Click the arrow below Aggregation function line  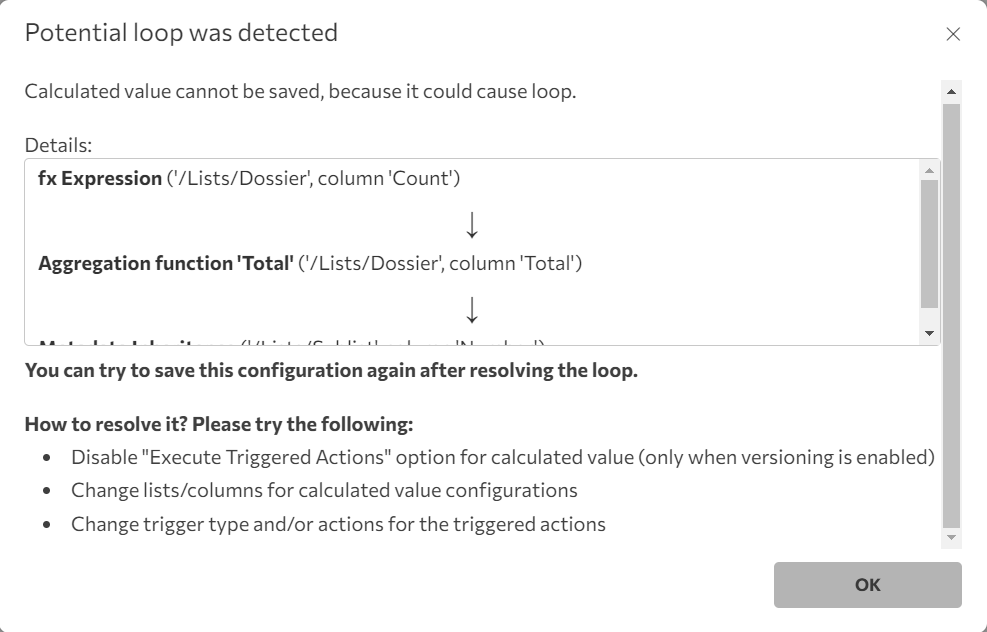click(473, 309)
